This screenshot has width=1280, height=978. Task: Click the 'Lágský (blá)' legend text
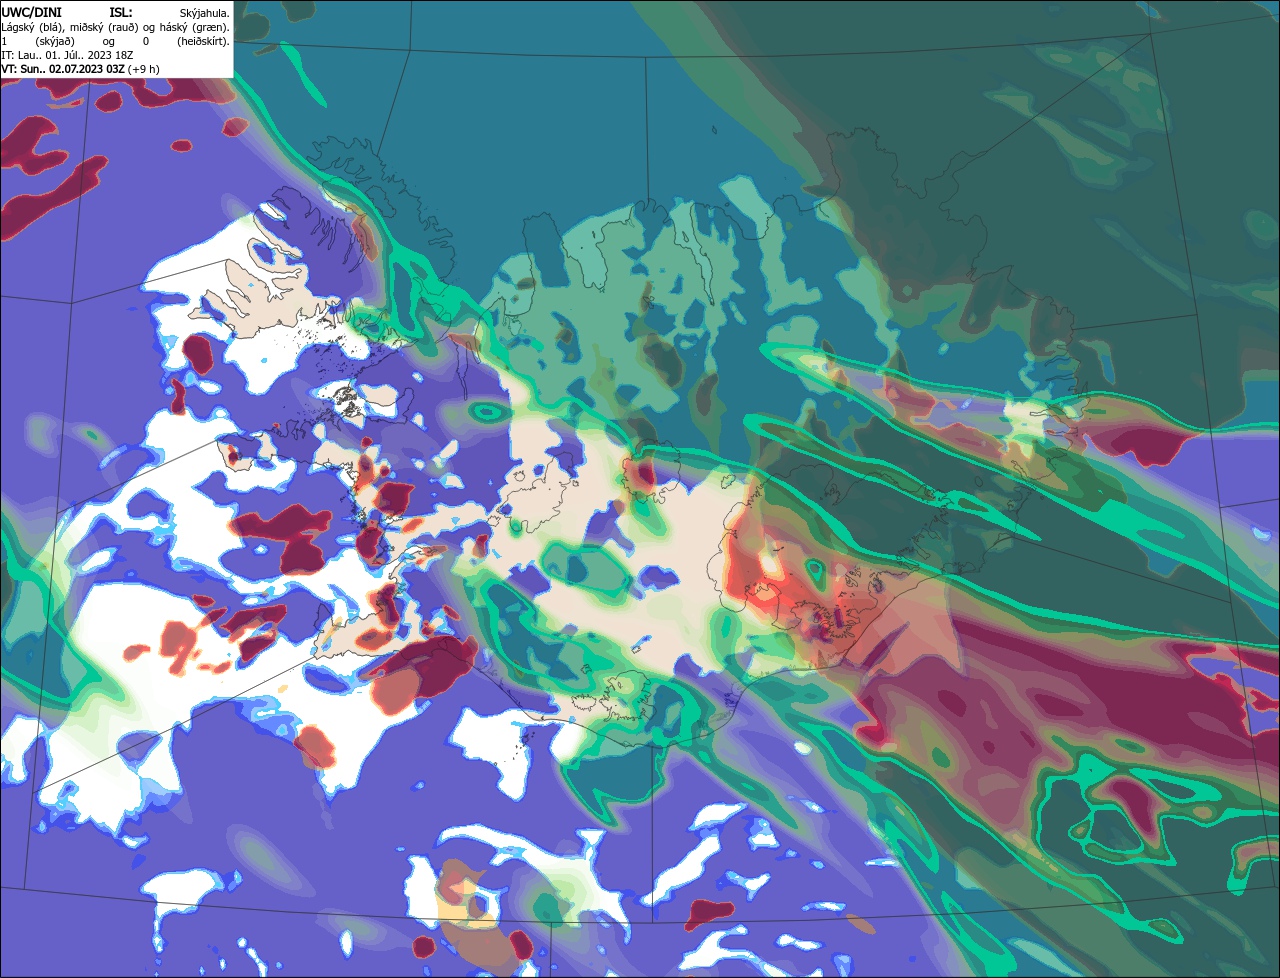[x=31, y=28]
